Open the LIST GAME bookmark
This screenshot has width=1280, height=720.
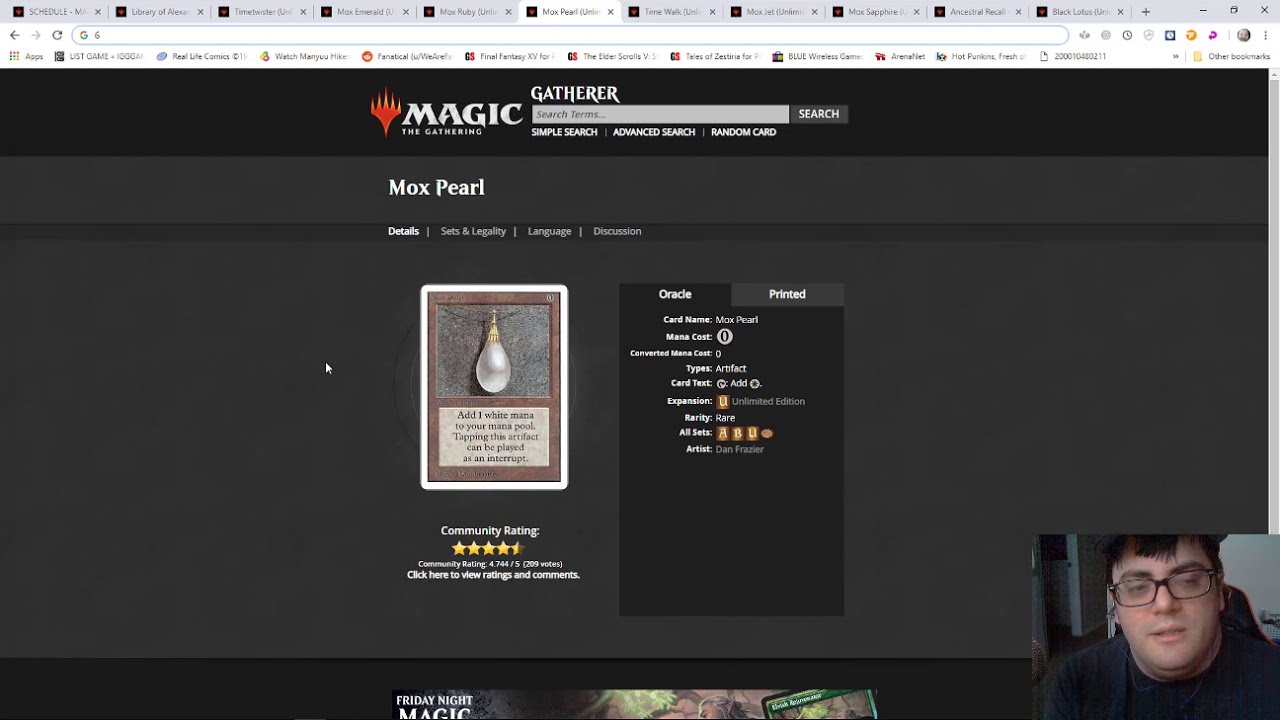(x=99, y=56)
